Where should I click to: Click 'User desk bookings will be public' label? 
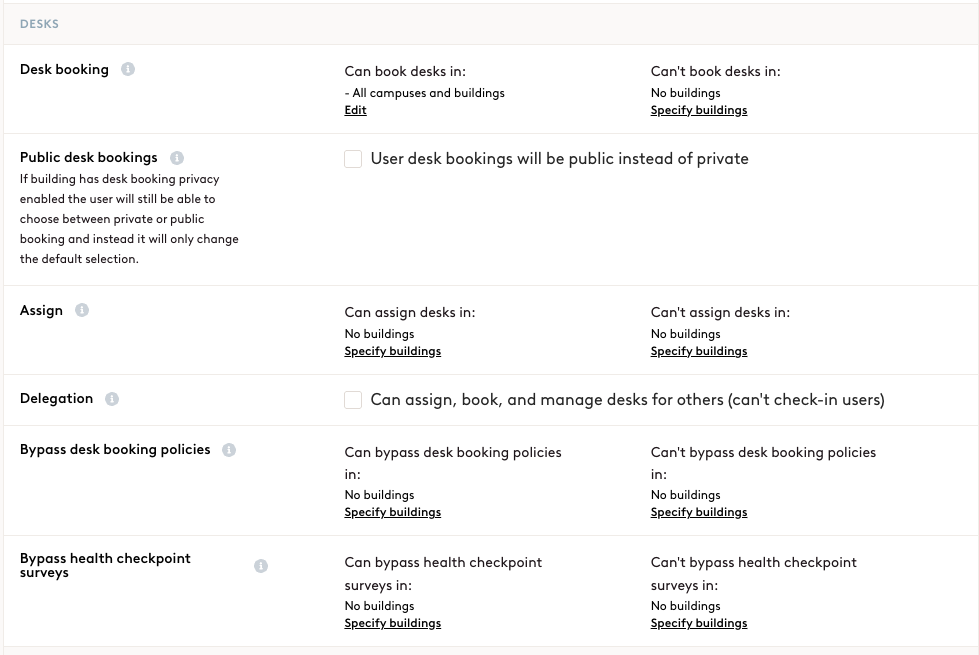pyautogui.click(x=559, y=159)
